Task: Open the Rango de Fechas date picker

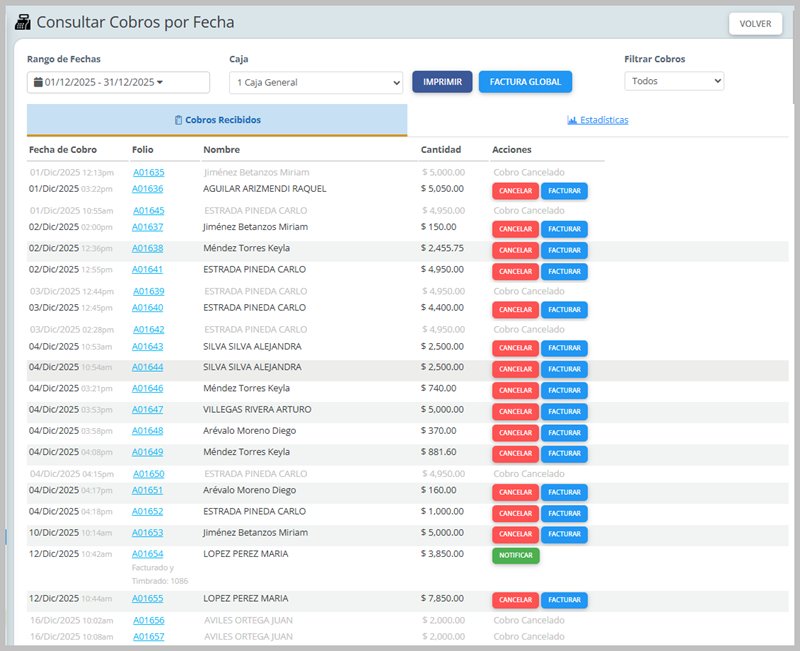Action: pos(118,82)
